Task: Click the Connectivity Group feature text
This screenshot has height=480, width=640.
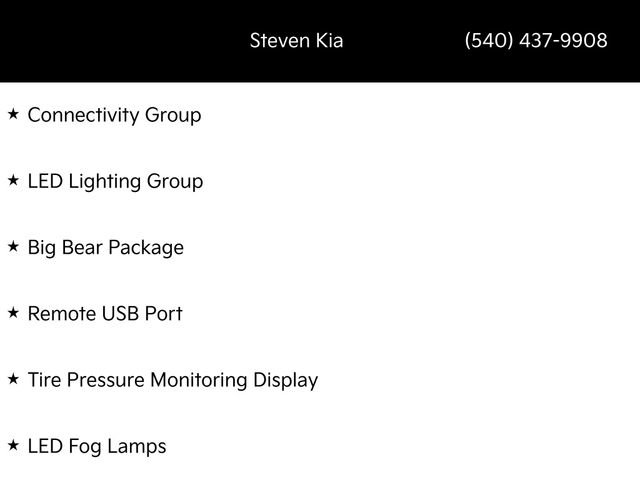Action: coord(114,115)
